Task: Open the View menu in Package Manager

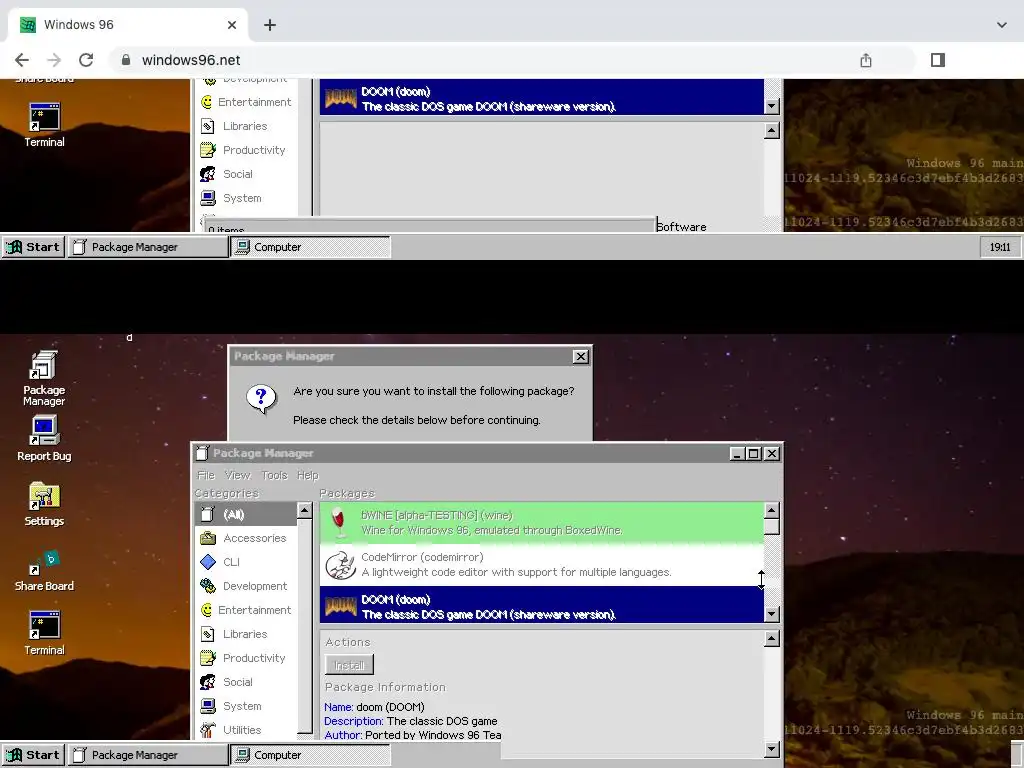Action: click(238, 475)
